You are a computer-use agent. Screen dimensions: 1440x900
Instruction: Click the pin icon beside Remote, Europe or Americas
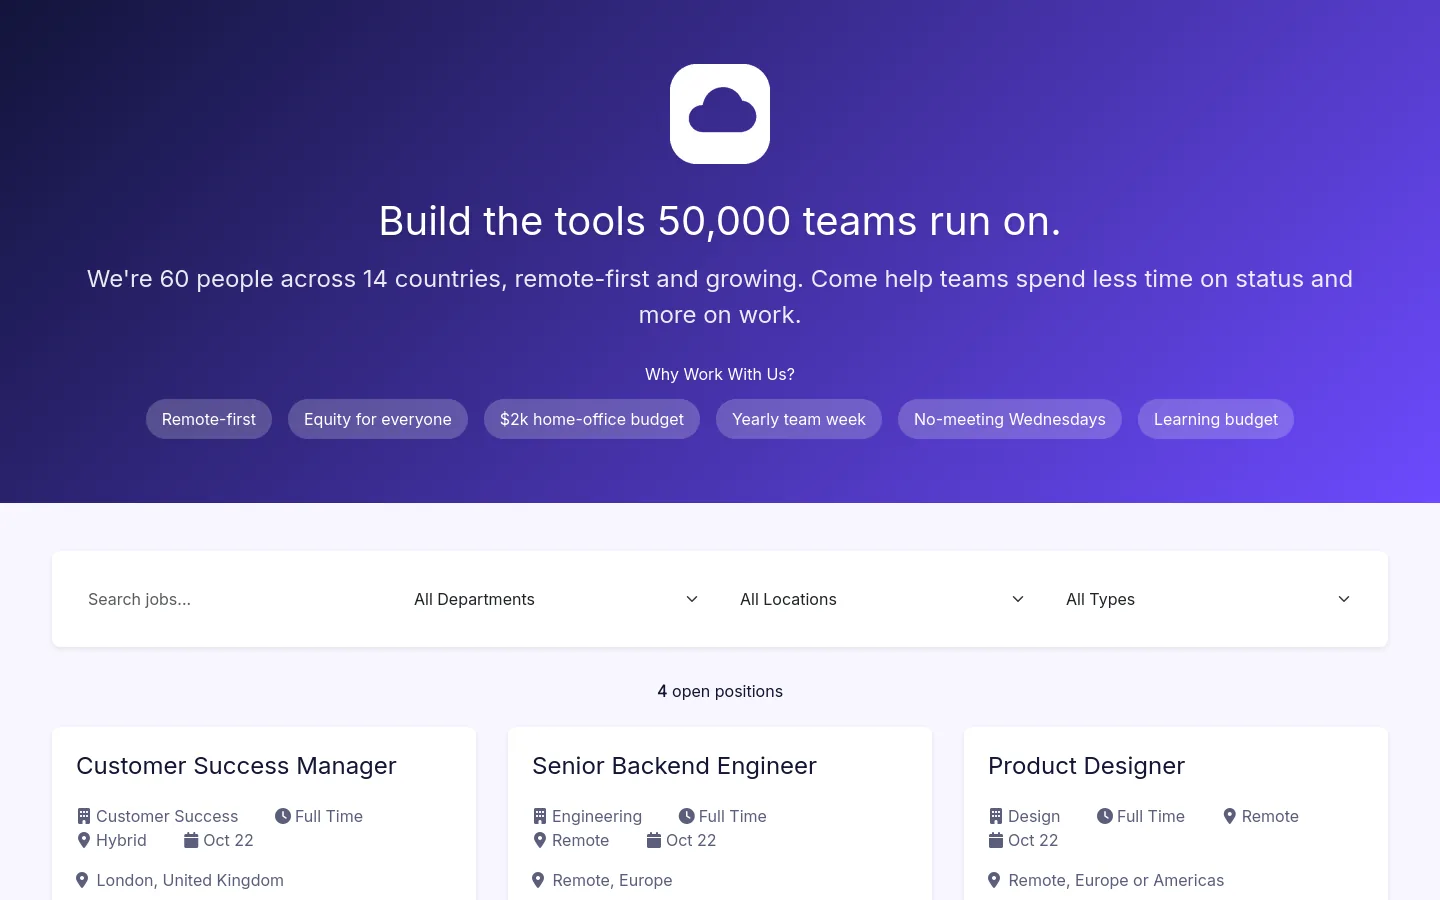coord(994,880)
